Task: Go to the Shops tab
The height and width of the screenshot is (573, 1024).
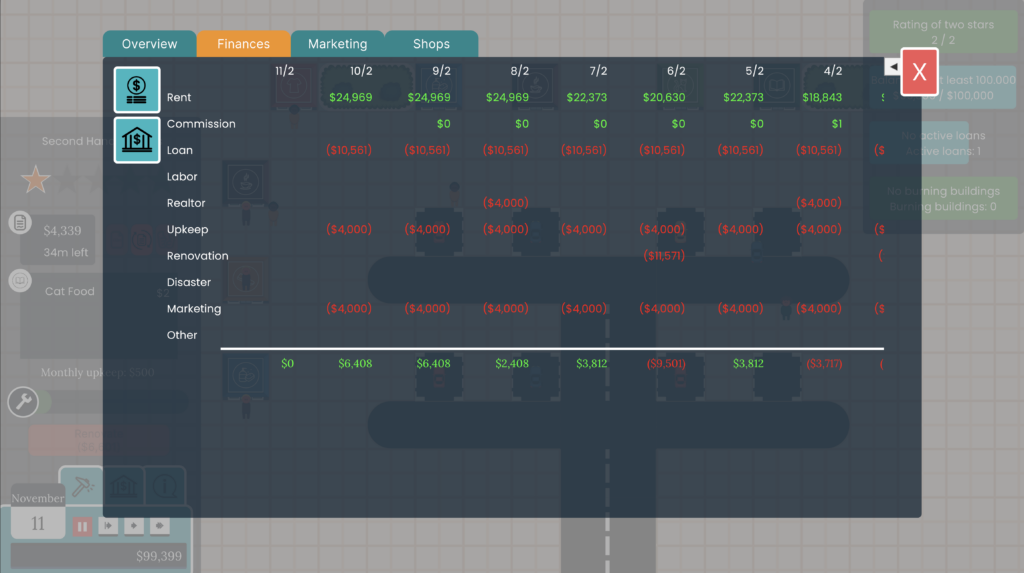Action: tap(431, 44)
